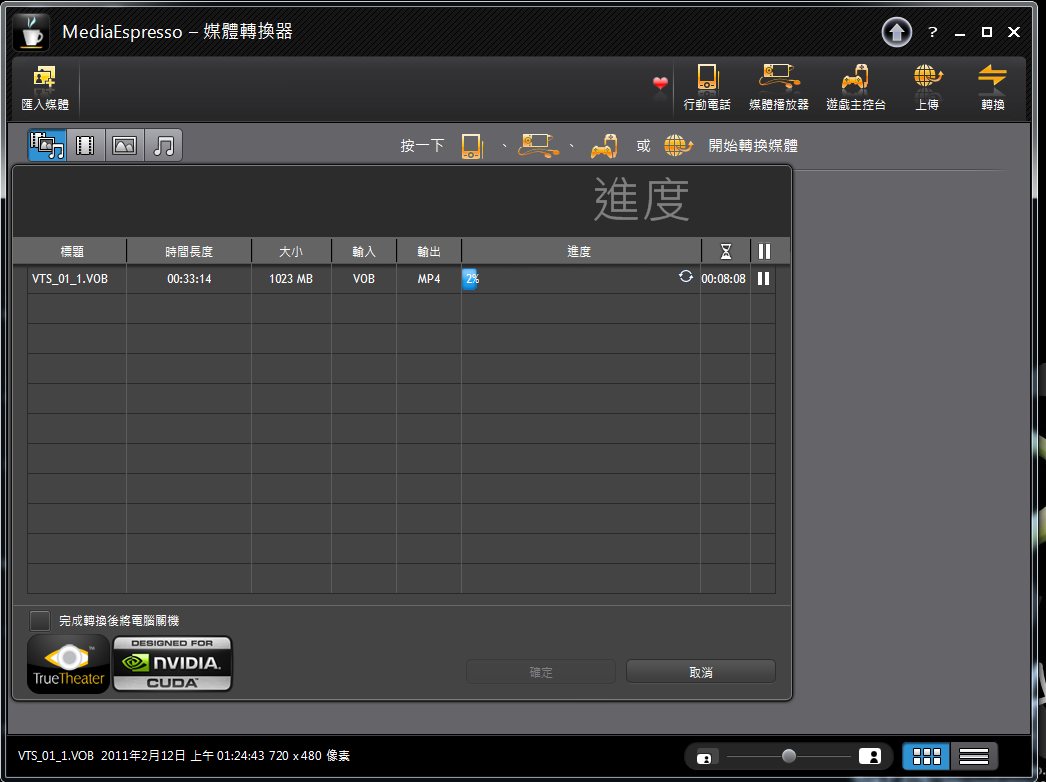Select the Media Player (媒體播放器) device icon
The image size is (1046, 782).
pos(778,87)
